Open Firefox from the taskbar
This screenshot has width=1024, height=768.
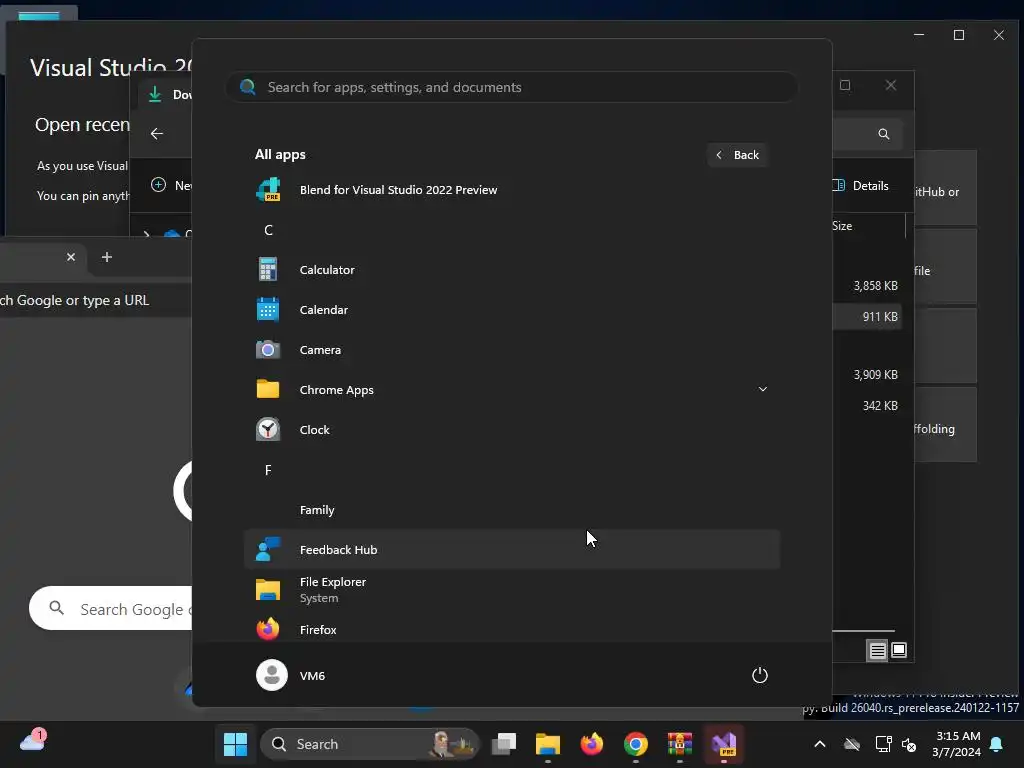coord(592,744)
